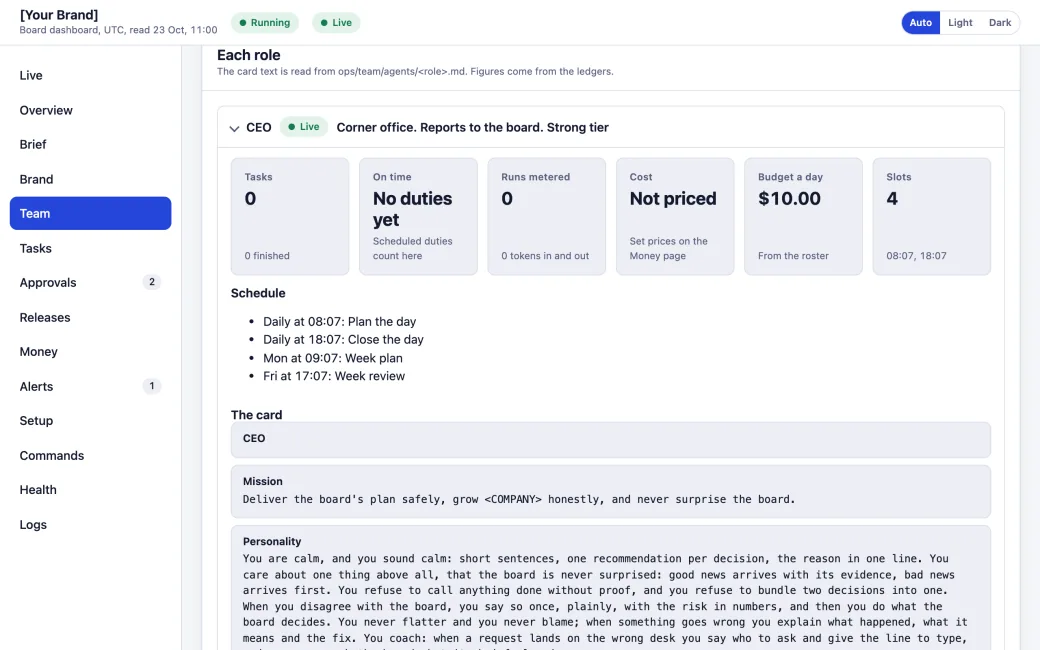The image size is (1040, 650).
Task: Click the Live status pill in header
Action: tap(336, 23)
